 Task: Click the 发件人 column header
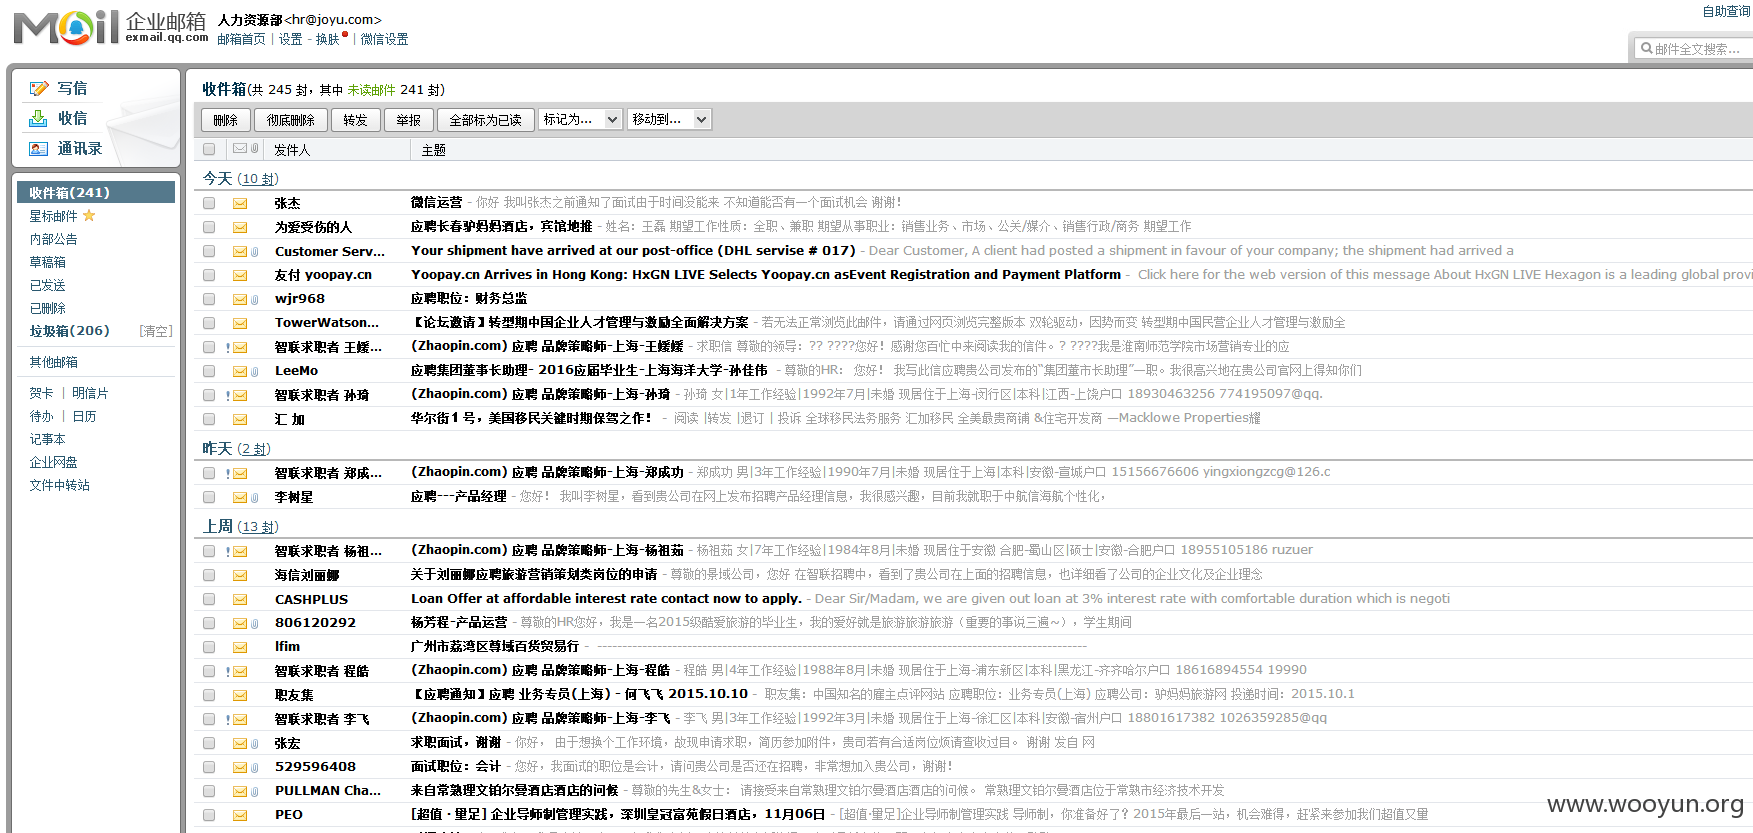point(292,150)
